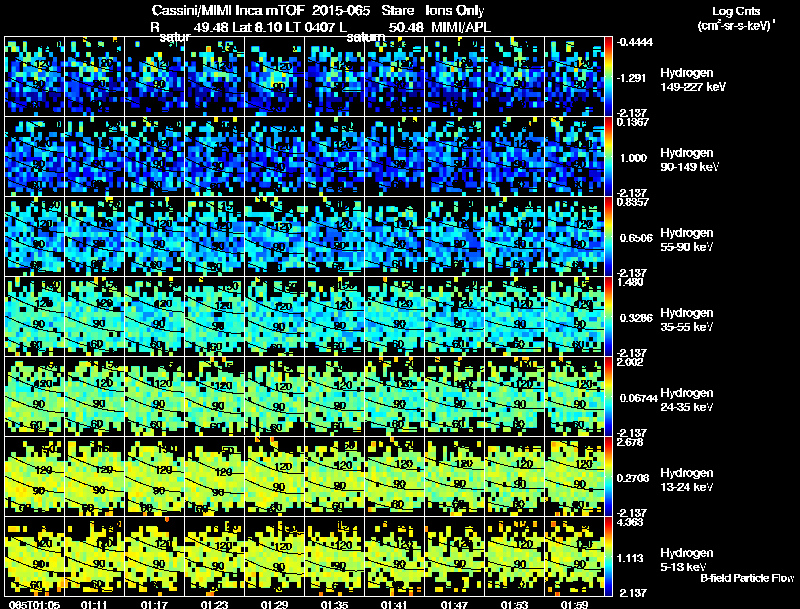
Task: Click the "Hydrogen 5-13 keV" row label
Action: 687,560
